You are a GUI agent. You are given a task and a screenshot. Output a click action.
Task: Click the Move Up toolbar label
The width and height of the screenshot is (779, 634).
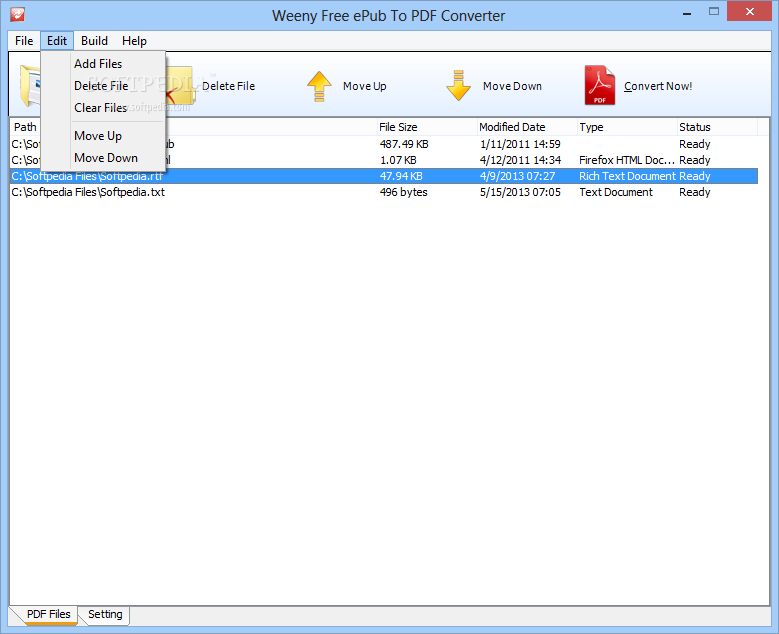pos(365,86)
